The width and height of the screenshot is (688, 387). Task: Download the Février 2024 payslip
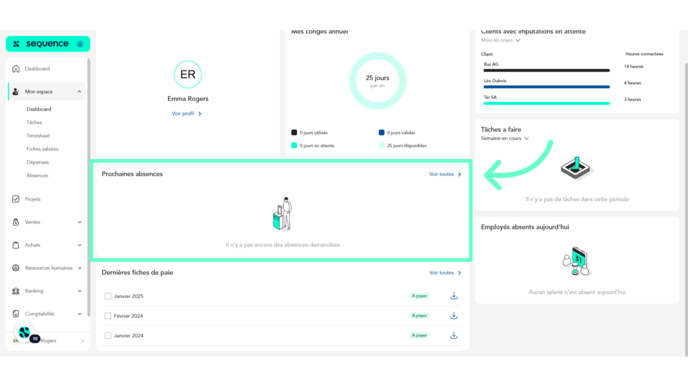[x=454, y=316]
